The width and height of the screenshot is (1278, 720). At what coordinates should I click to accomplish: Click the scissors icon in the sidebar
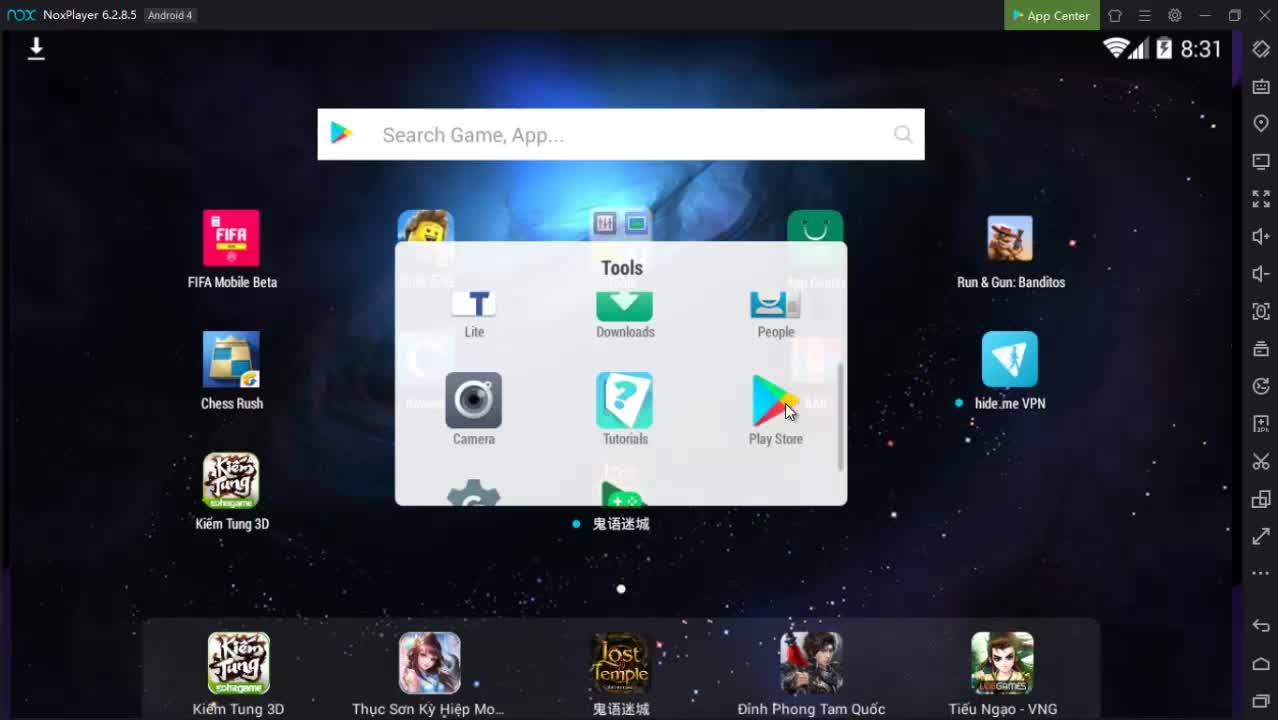click(x=1261, y=462)
